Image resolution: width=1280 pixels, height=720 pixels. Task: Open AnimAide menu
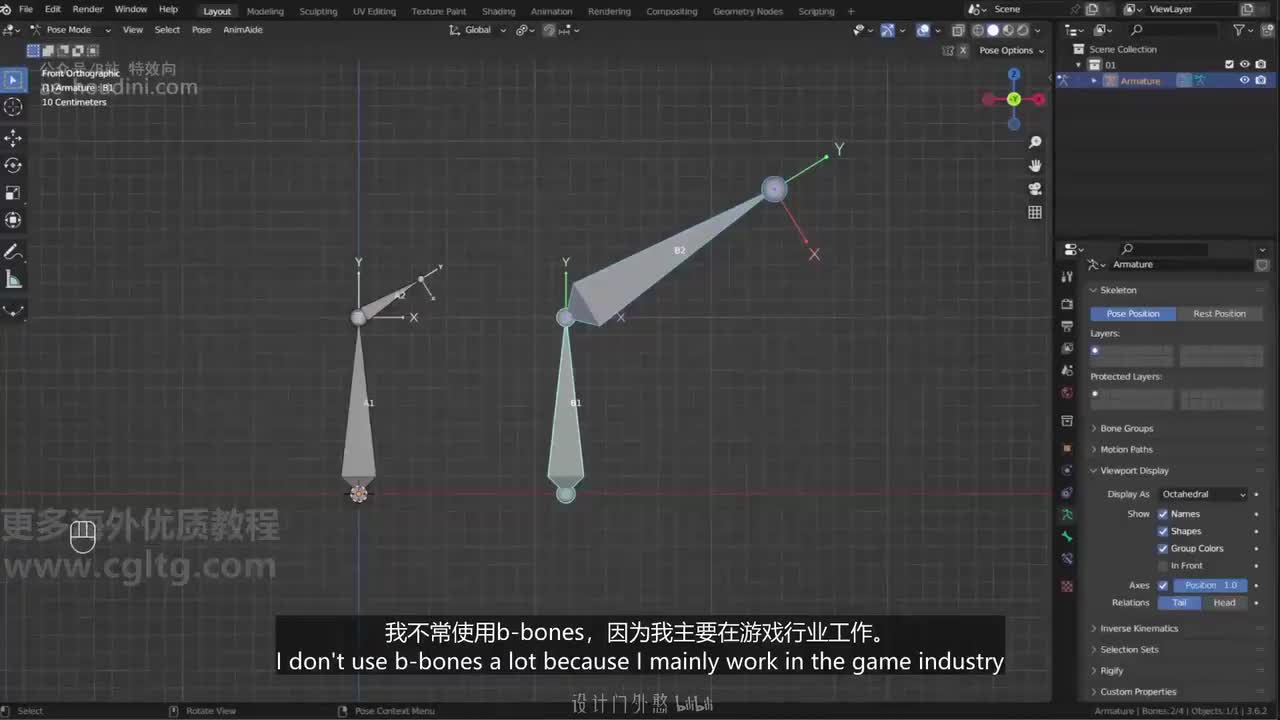[242, 30]
